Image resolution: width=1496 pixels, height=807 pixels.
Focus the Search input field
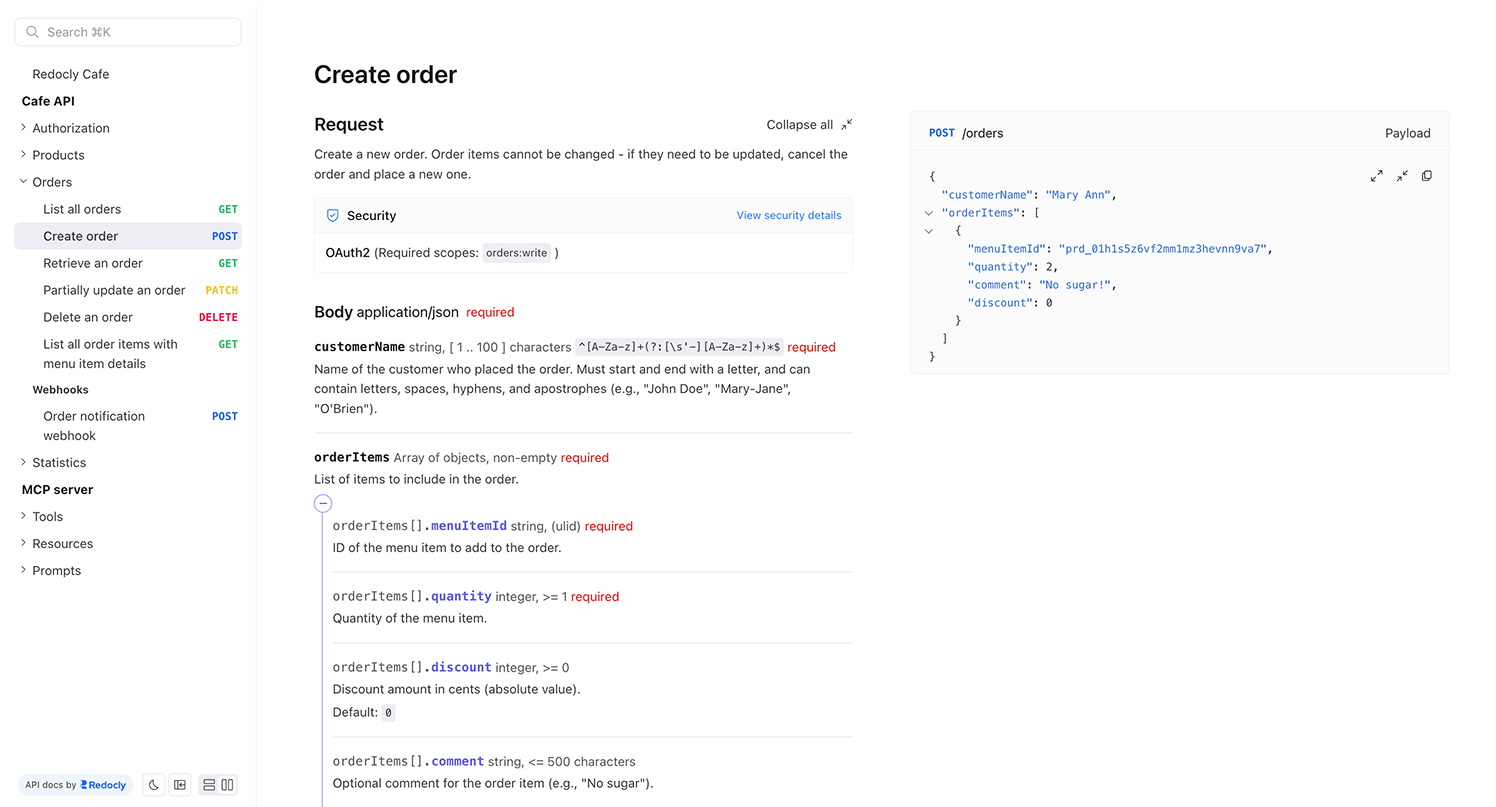tap(128, 32)
